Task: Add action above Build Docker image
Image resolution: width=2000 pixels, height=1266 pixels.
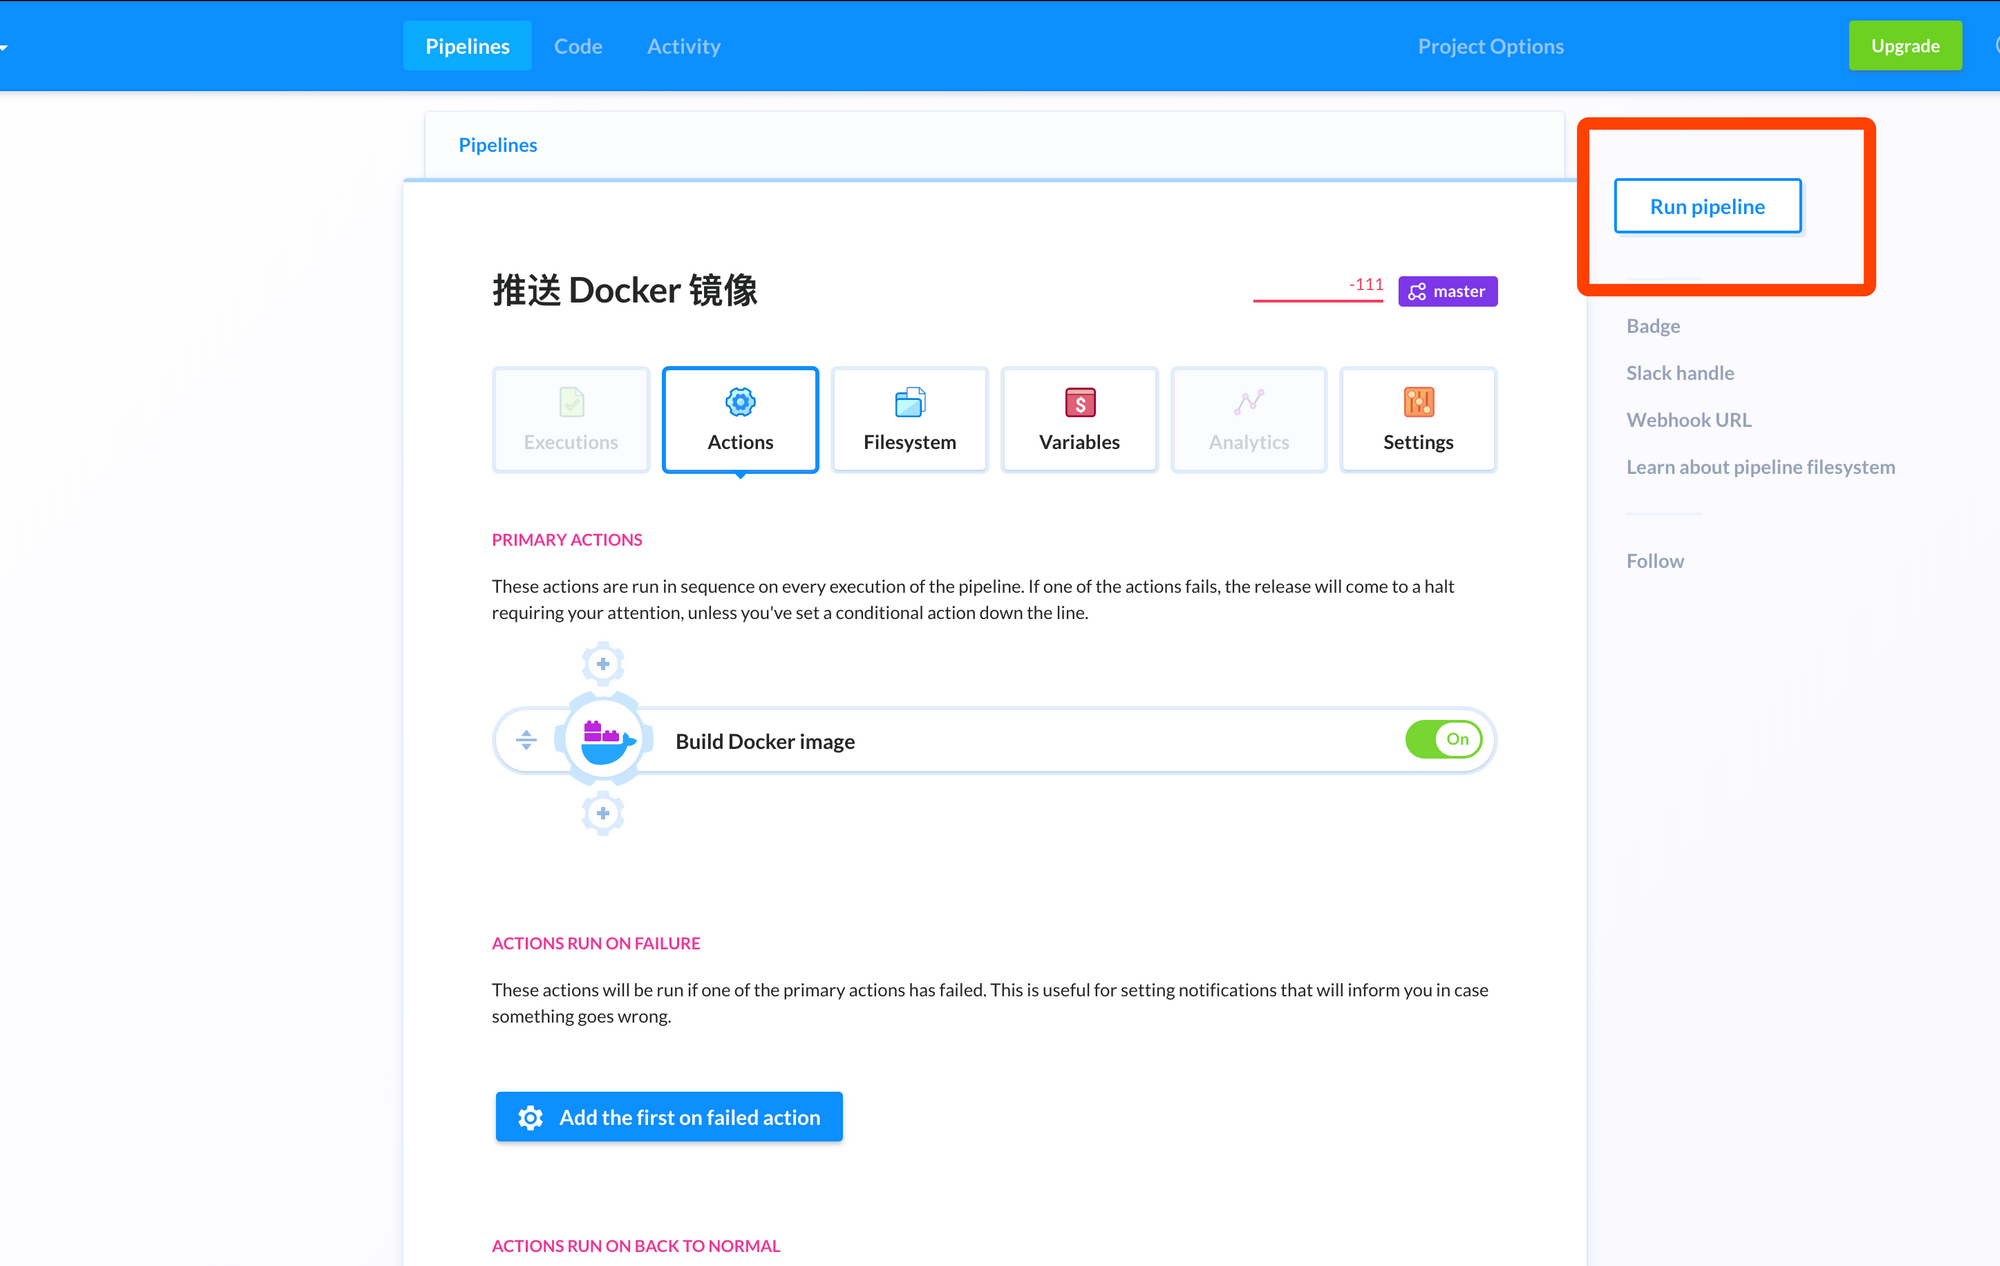Action: coord(603,664)
